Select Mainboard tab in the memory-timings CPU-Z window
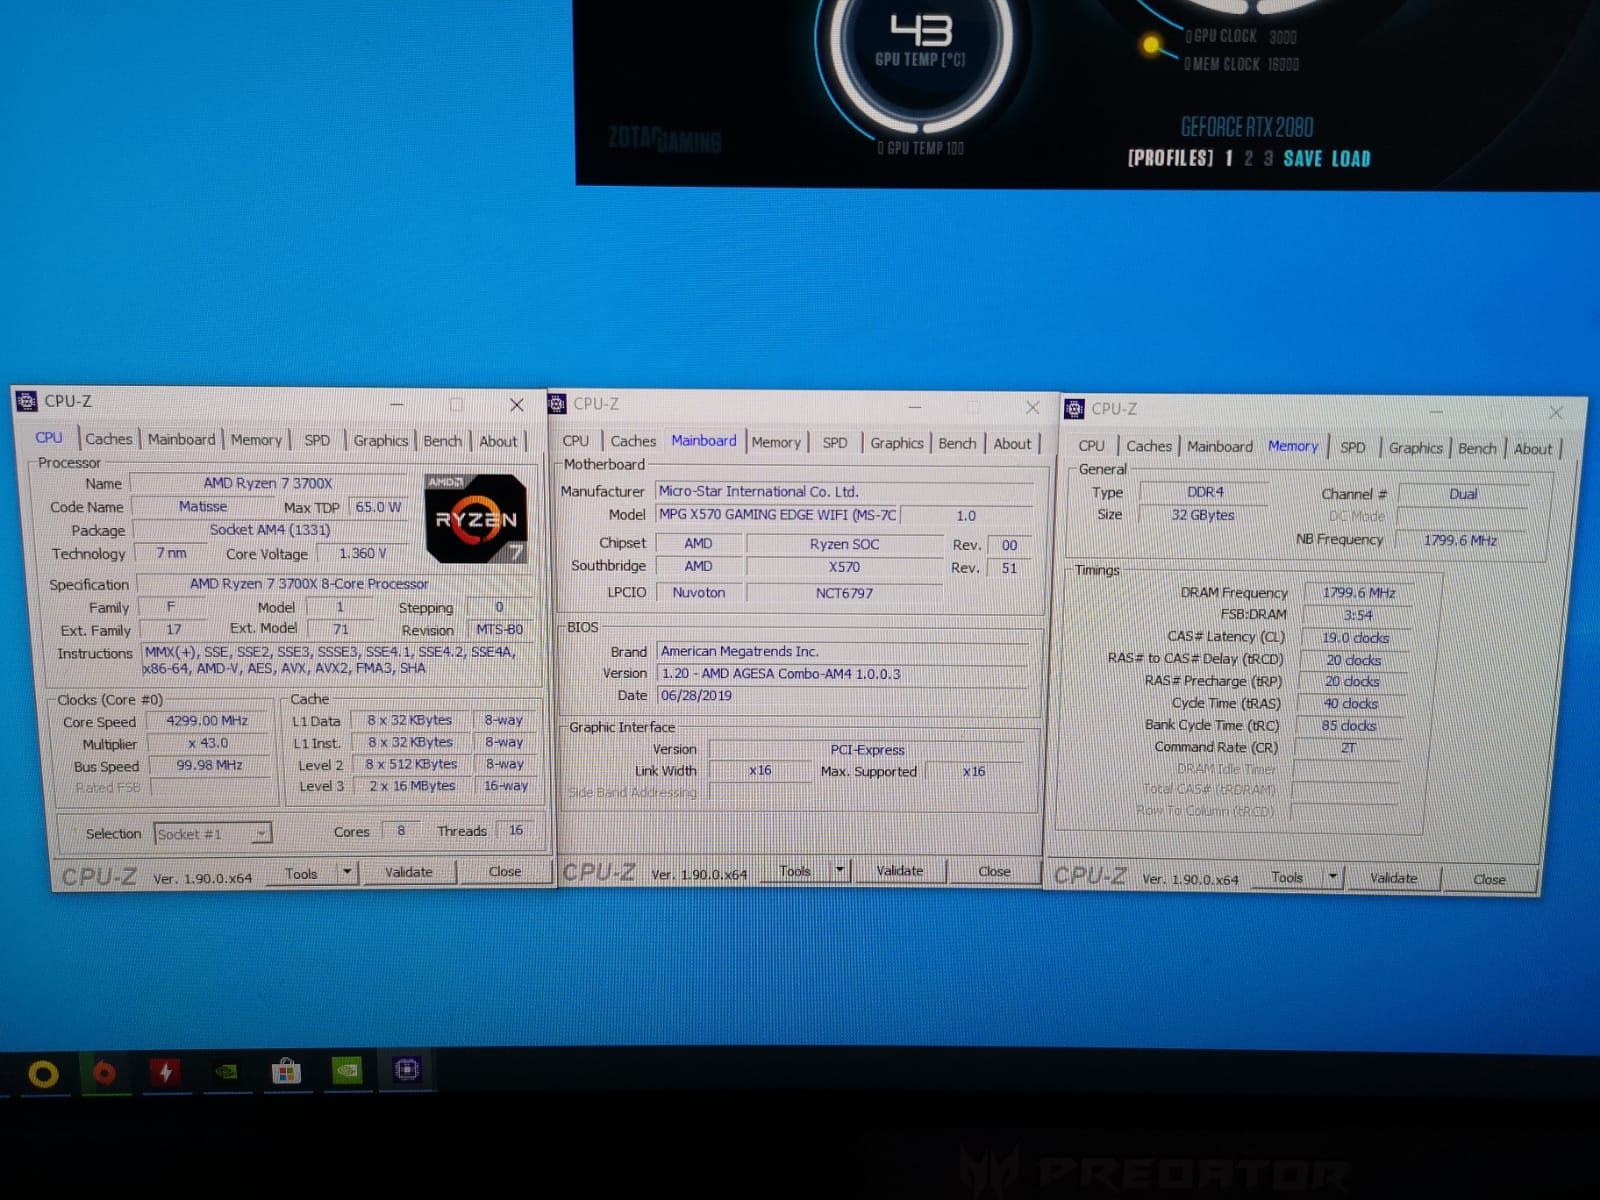The height and width of the screenshot is (1200, 1600). 1220,447
